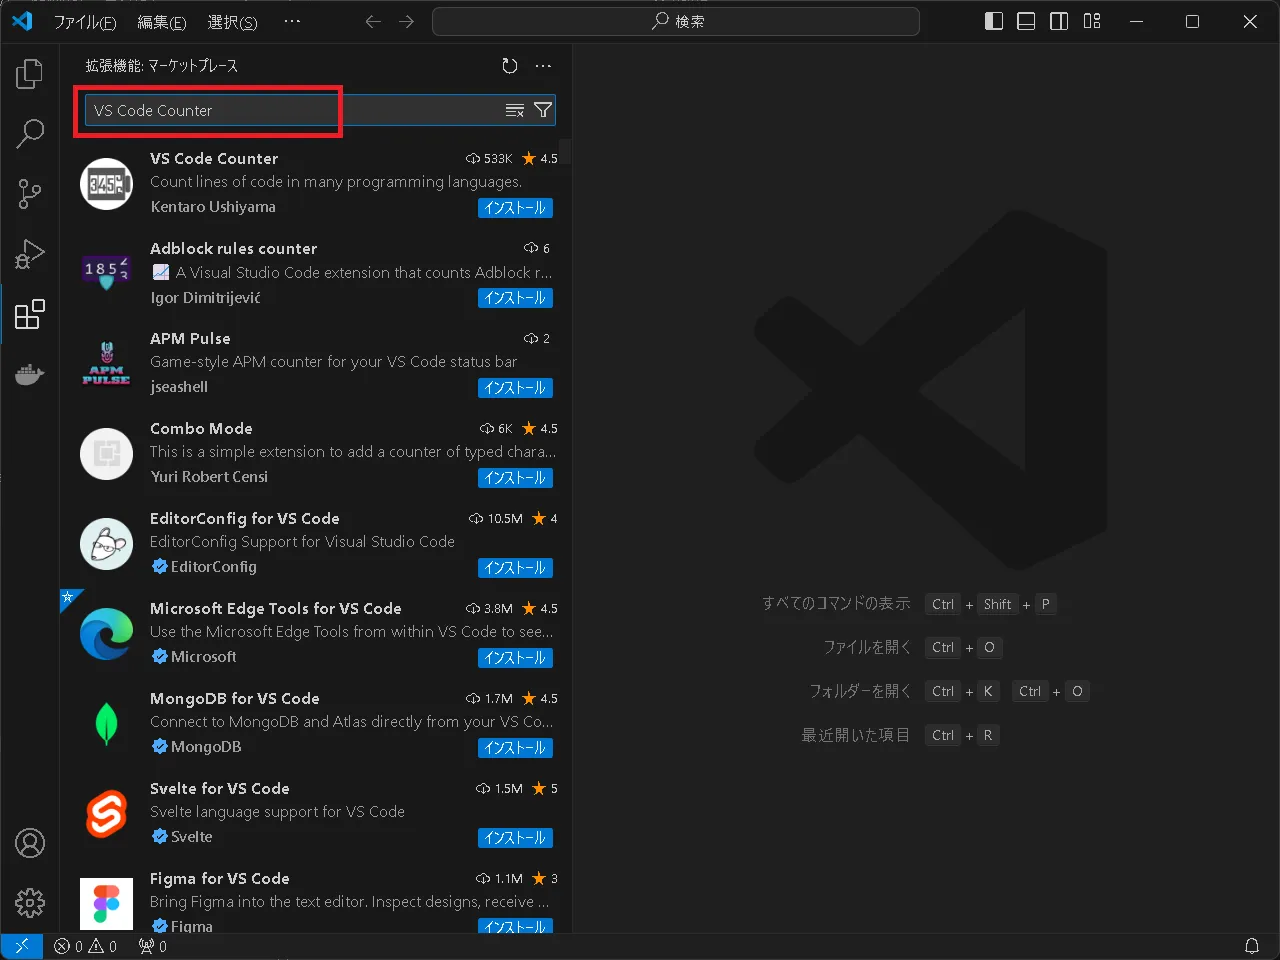This screenshot has width=1280, height=960.
Task: Expand the hidden menu bar items
Action: click(292, 21)
